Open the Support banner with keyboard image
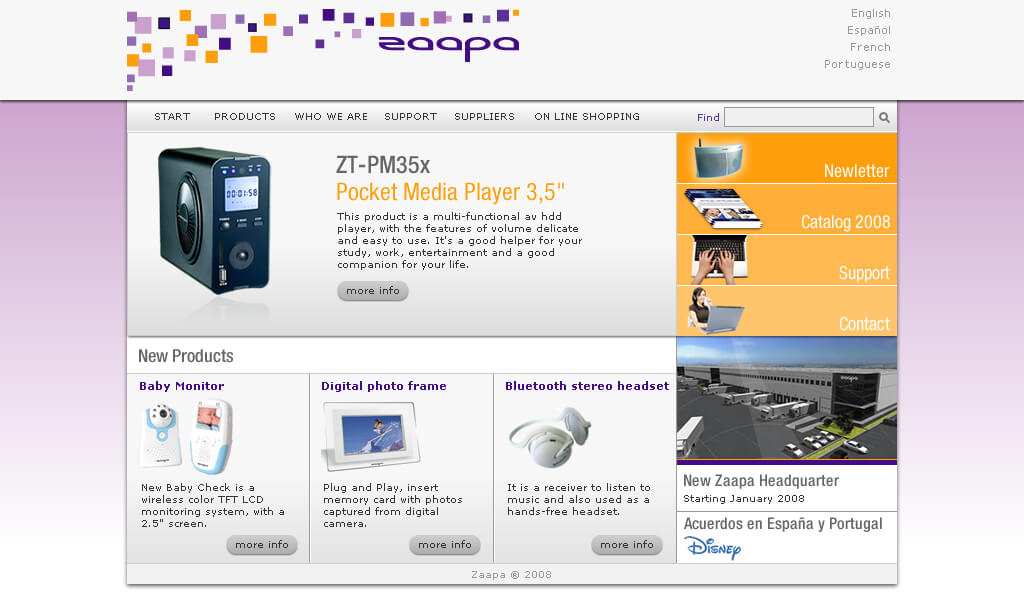 (787, 261)
